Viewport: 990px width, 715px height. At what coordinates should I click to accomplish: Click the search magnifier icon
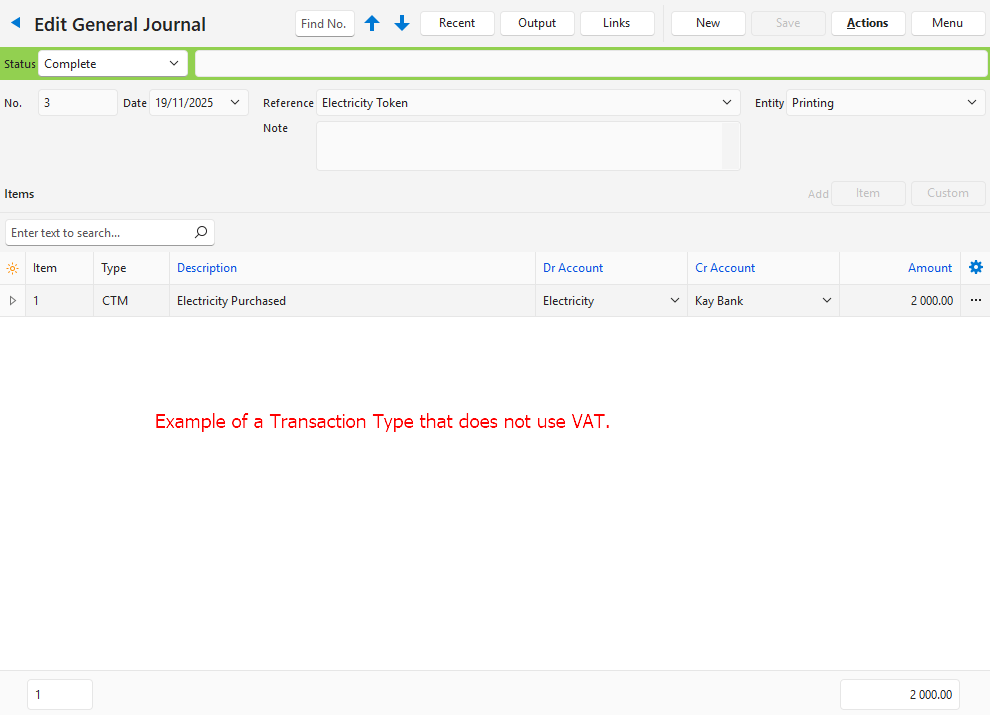pos(201,232)
